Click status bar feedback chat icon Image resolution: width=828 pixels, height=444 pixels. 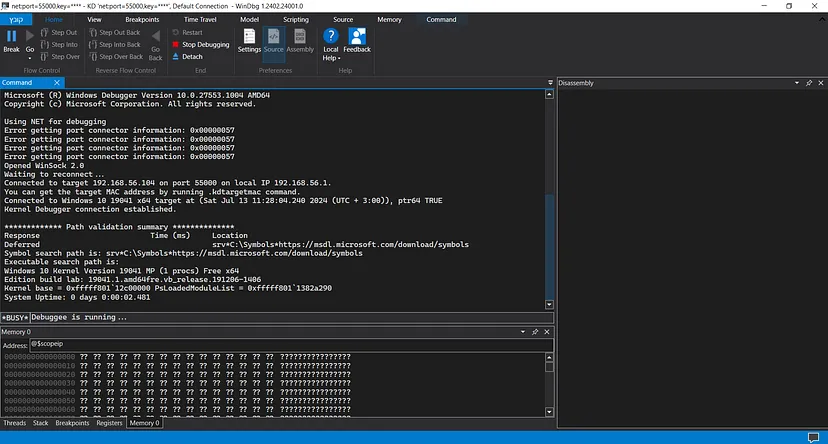[x=814, y=438]
